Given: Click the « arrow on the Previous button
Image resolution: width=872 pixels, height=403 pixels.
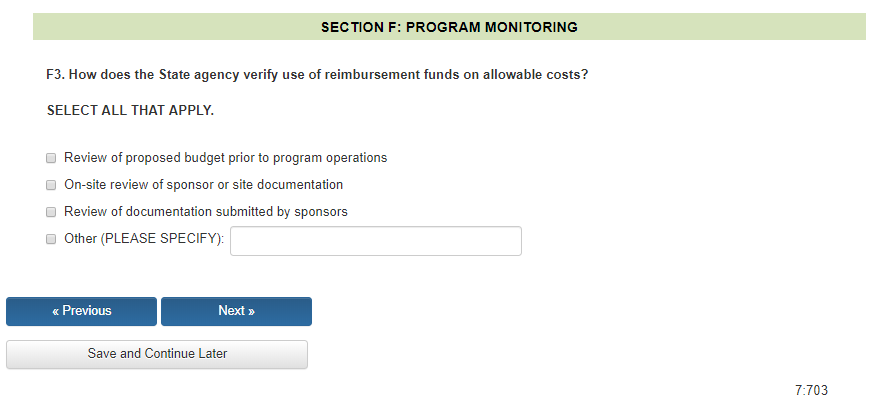Looking at the screenshot, I should [x=55, y=311].
